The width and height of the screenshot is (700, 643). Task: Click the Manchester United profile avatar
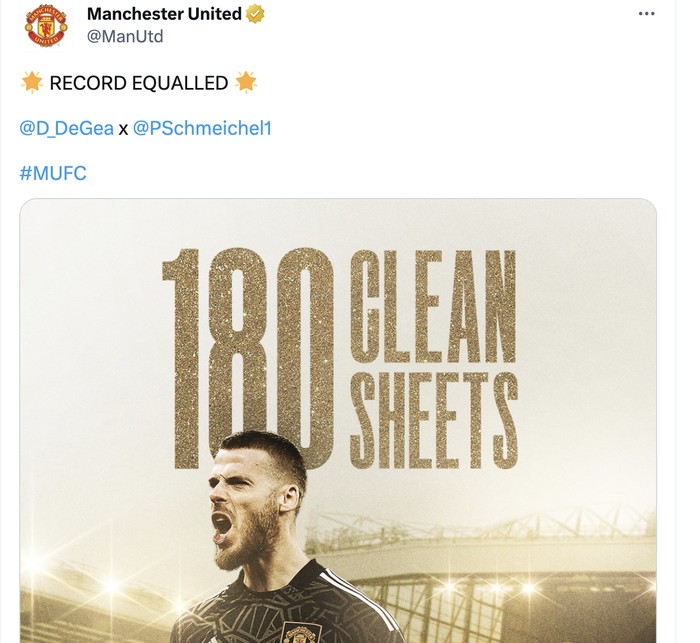click(x=46, y=26)
